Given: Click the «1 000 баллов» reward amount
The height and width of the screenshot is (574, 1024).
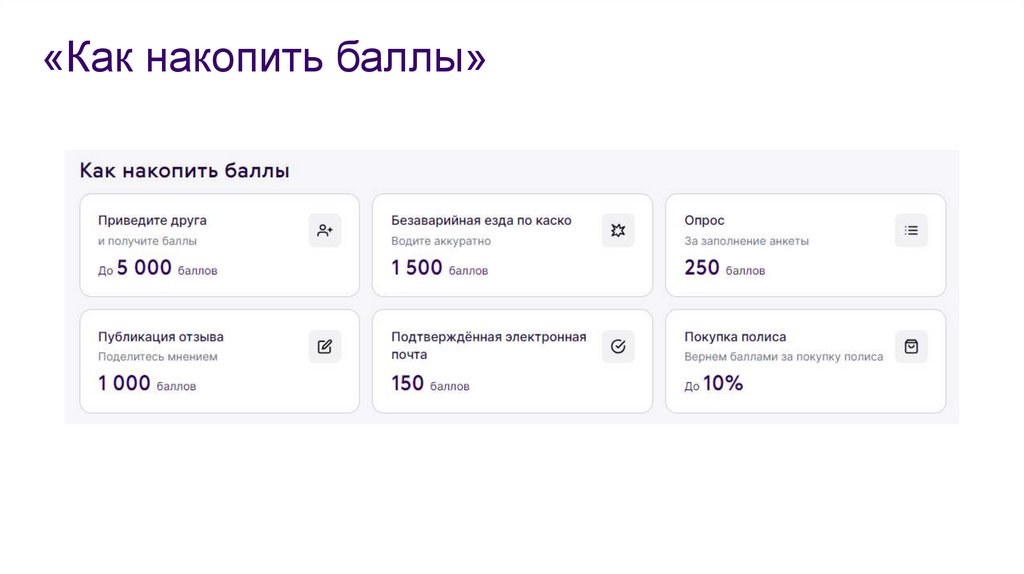Looking at the screenshot, I should point(146,384).
